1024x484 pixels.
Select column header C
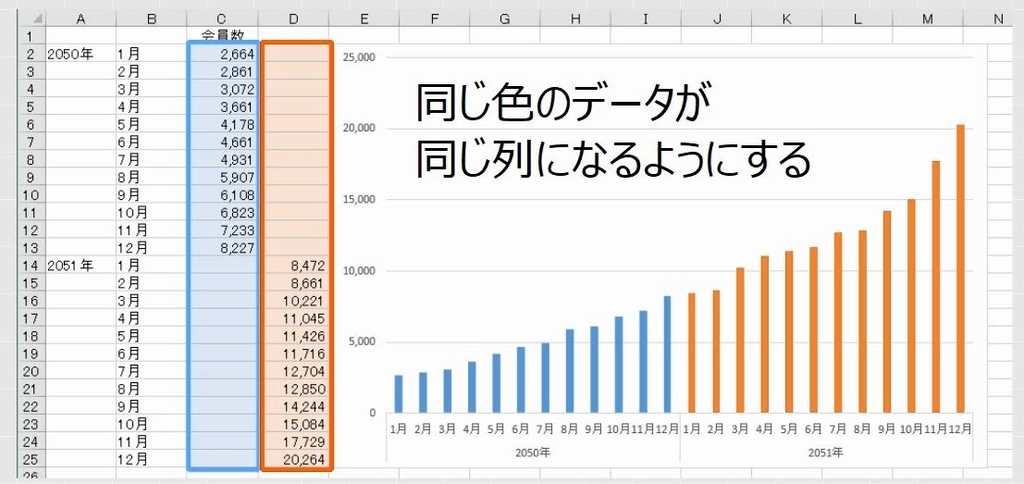[222, 19]
